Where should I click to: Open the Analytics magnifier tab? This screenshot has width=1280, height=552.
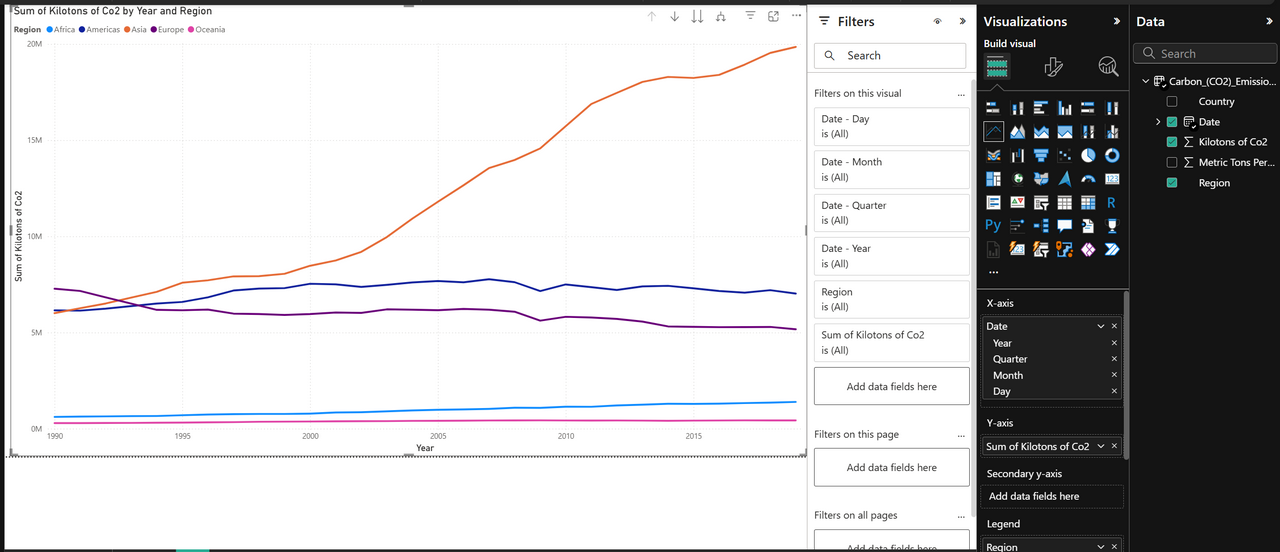click(x=1108, y=67)
